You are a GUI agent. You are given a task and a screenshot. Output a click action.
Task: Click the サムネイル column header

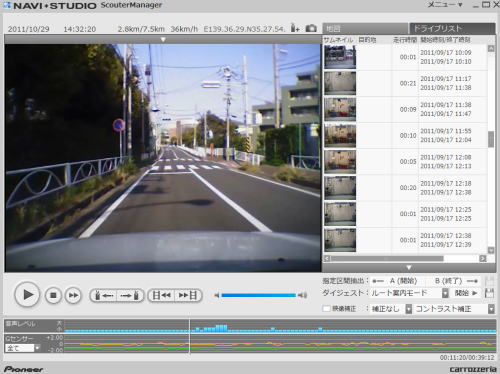click(338, 40)
